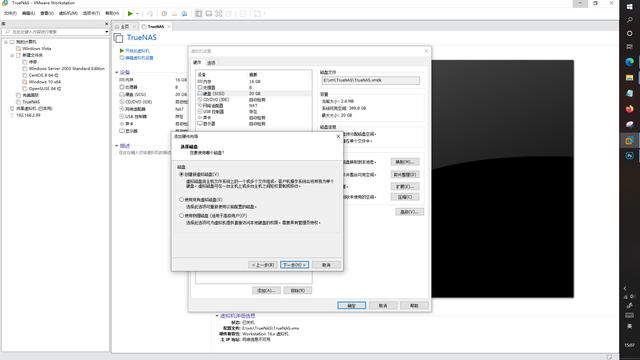
Task: Open the Windows Start button
Action: pyautogui.click(x=629, y=7)
